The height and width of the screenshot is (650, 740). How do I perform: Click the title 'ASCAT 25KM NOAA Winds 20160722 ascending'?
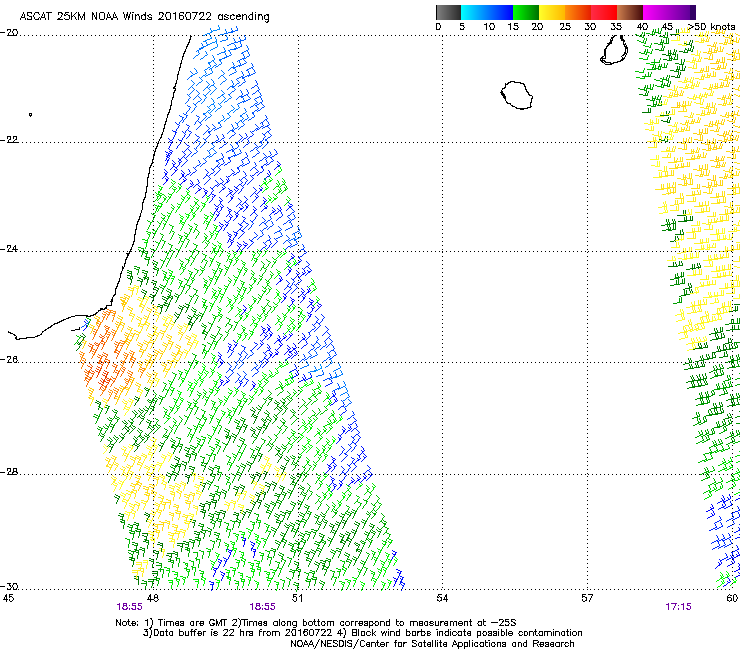(x=144, y=17)
